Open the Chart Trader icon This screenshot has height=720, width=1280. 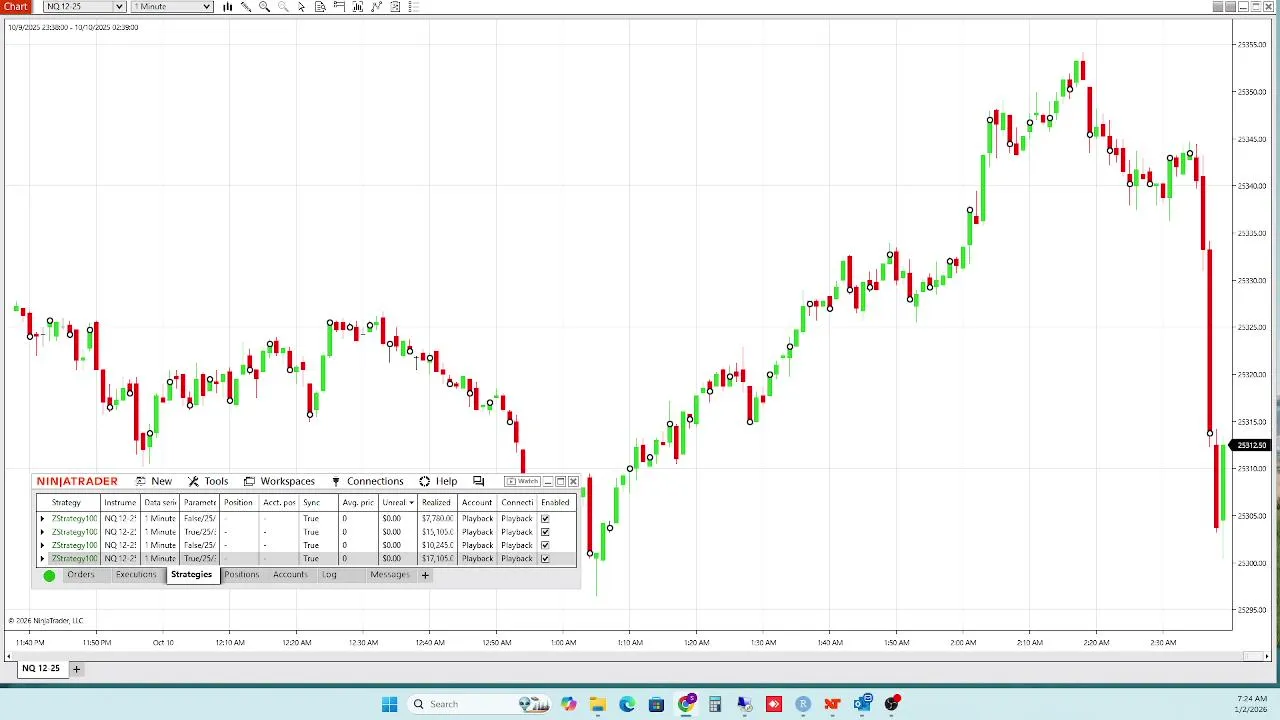tap(339, 7)
